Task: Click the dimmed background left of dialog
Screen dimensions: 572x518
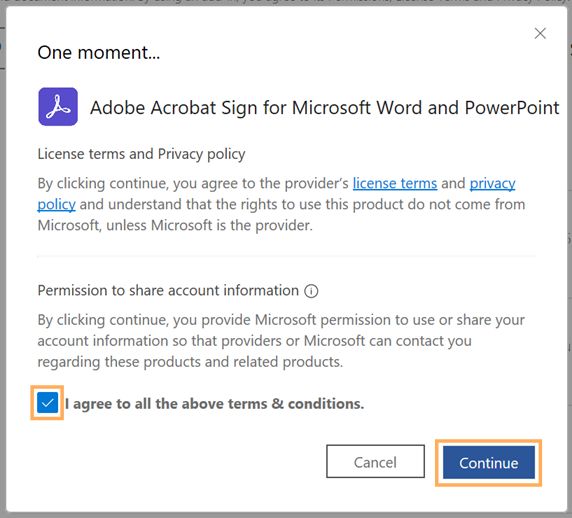Action: tap(3, 255)
